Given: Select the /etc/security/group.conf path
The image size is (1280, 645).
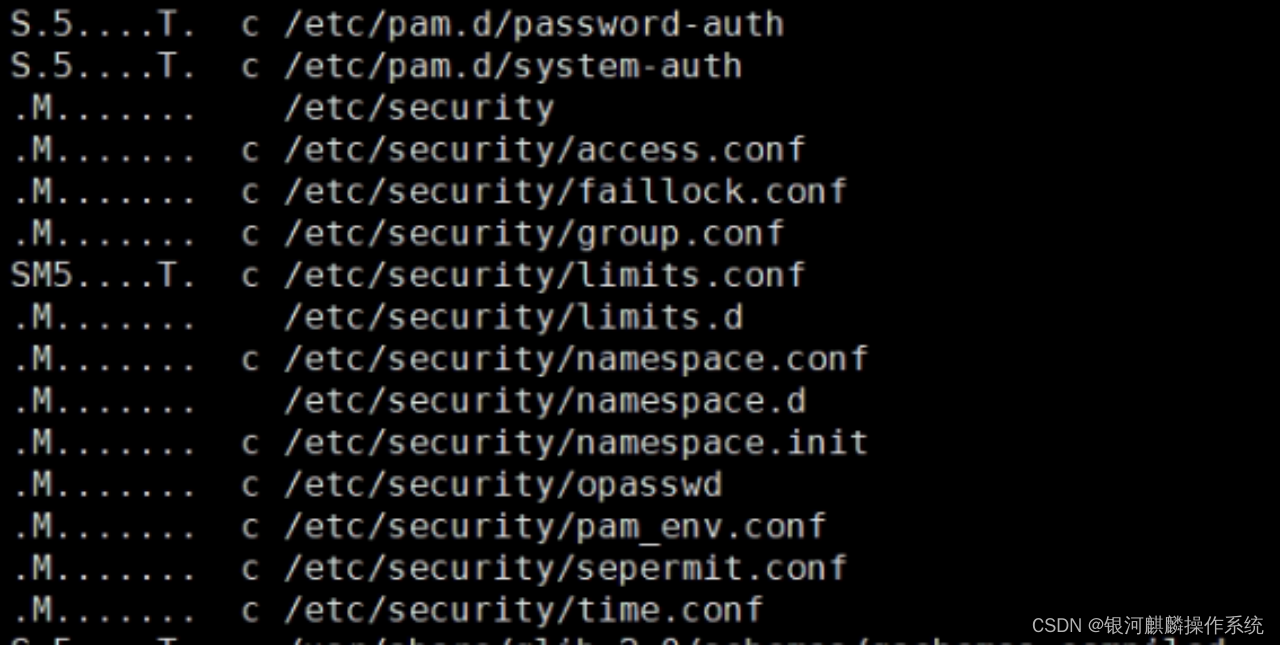Looking at the screenshot, I should click(x=533, y=233).
